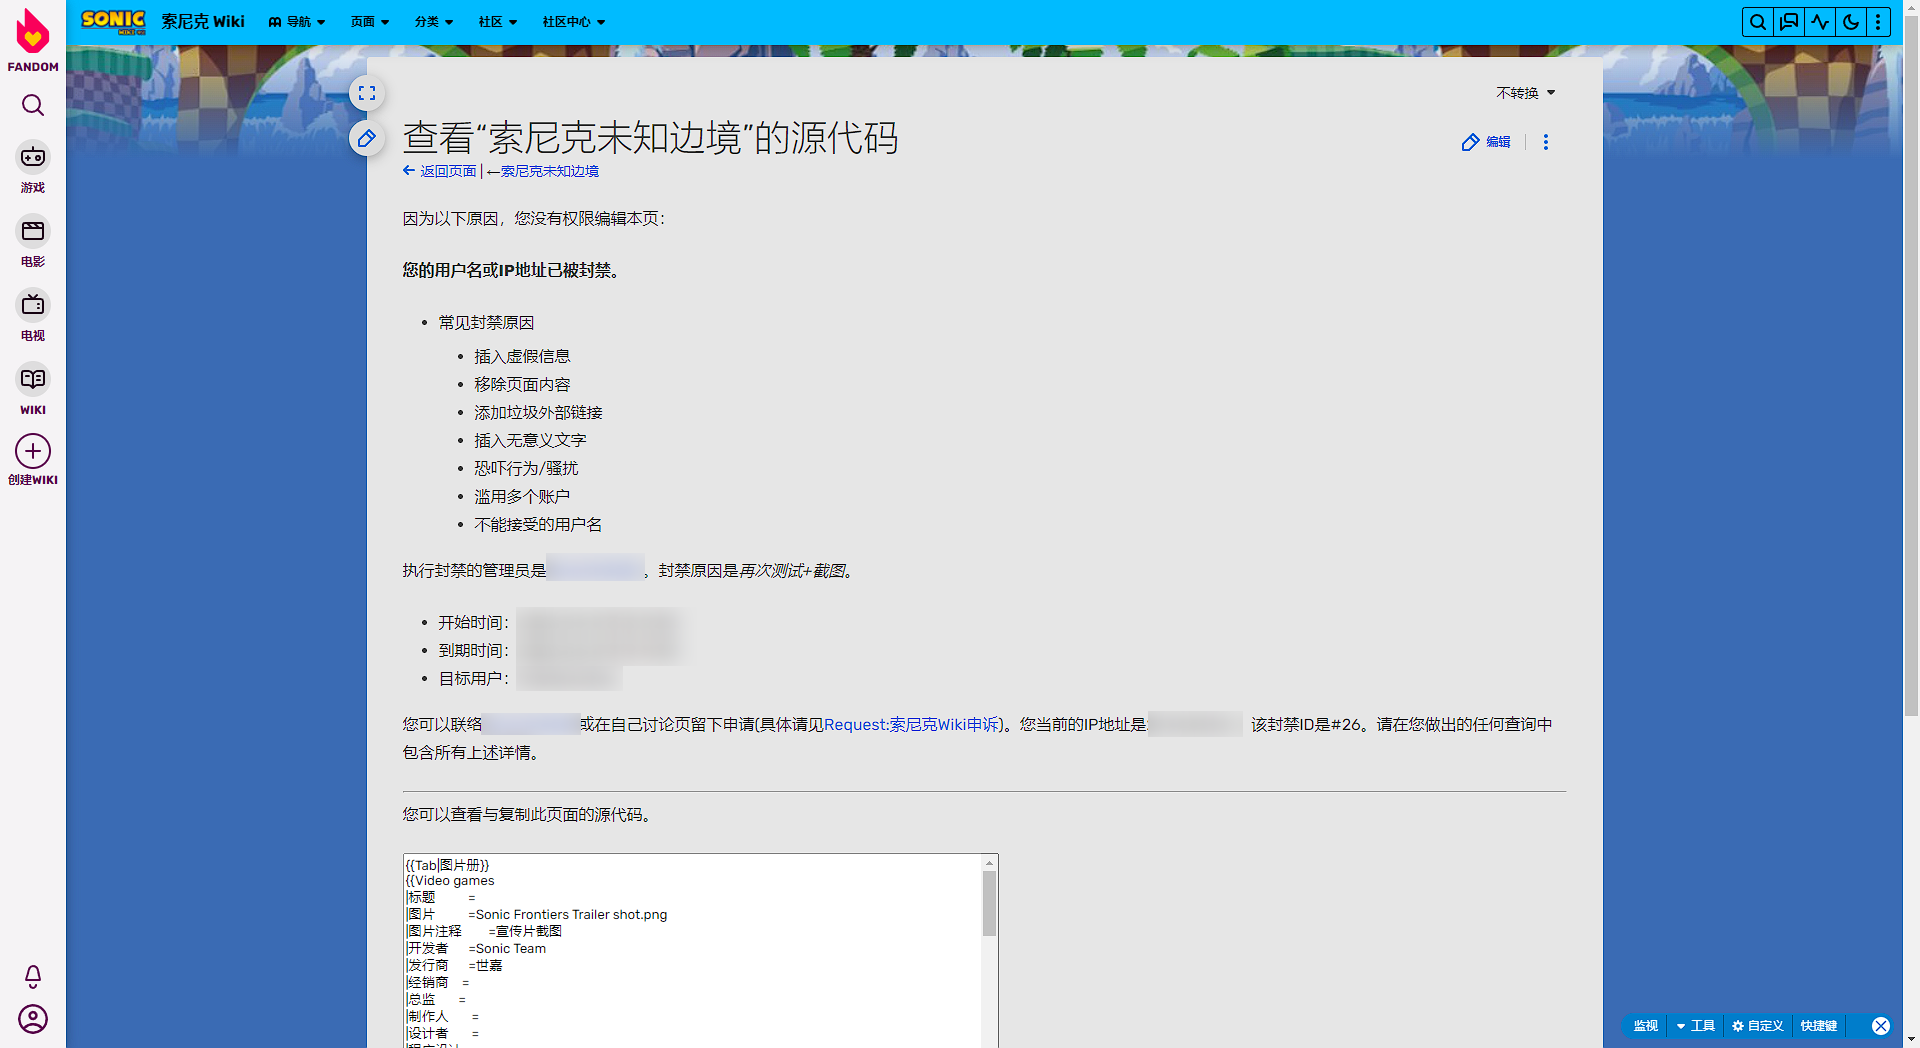Click inside the source code text area
This screenshot has height=1048, width=1920.
click(x=692, y=951)
